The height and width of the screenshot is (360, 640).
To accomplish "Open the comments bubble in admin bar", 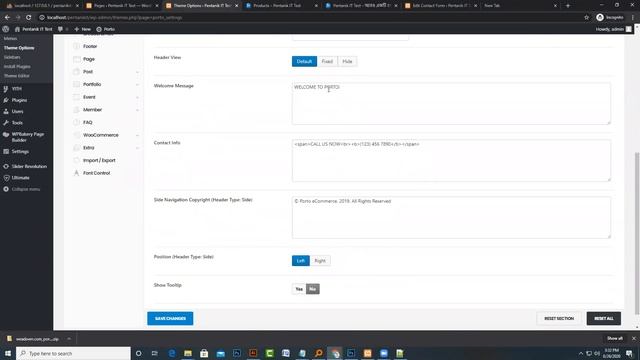I will click(60, 29).
